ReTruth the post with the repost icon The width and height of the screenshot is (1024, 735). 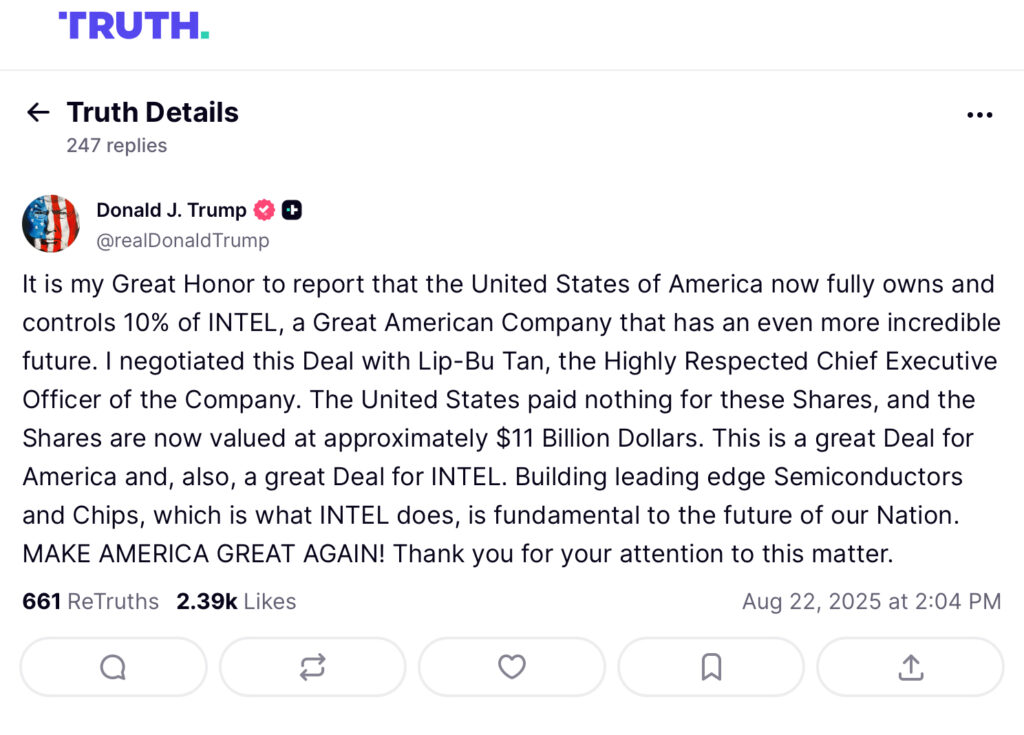coord(313,667)
